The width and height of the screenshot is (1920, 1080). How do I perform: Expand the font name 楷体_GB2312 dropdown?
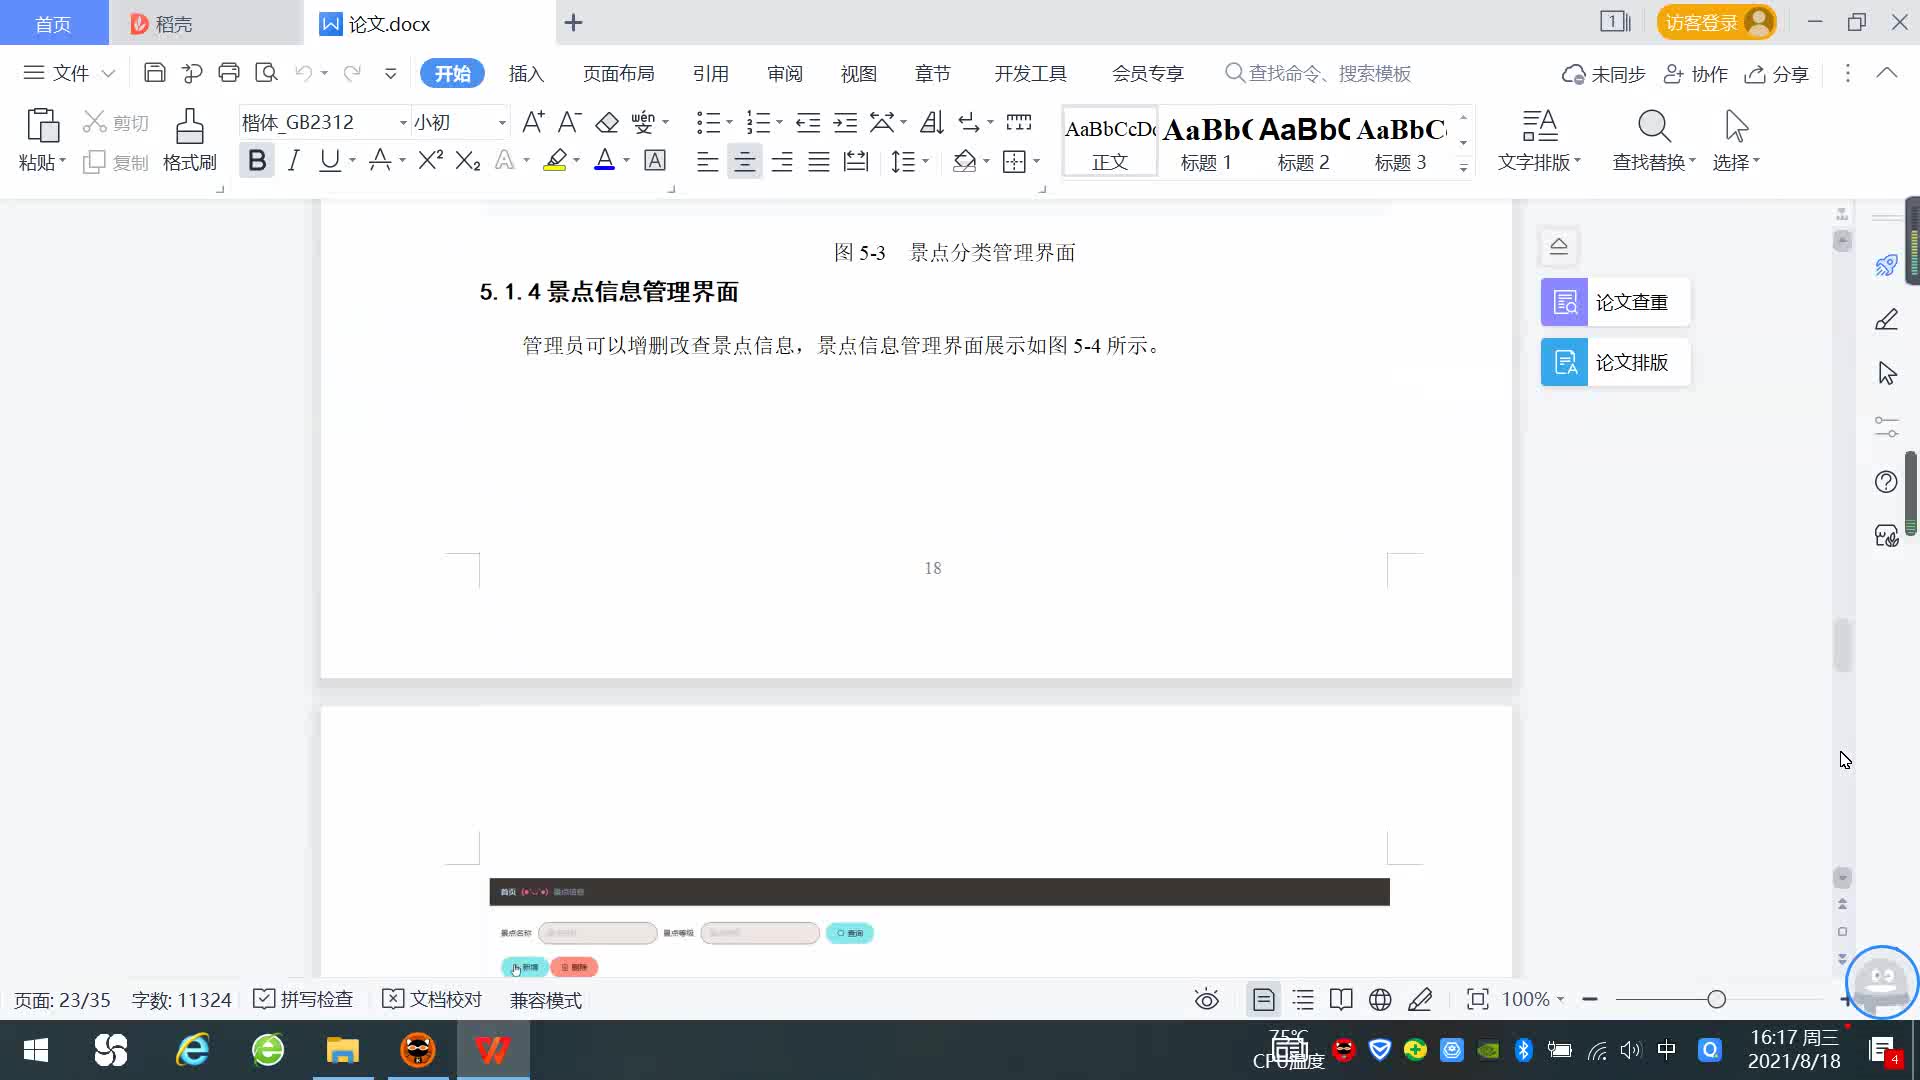403,122
